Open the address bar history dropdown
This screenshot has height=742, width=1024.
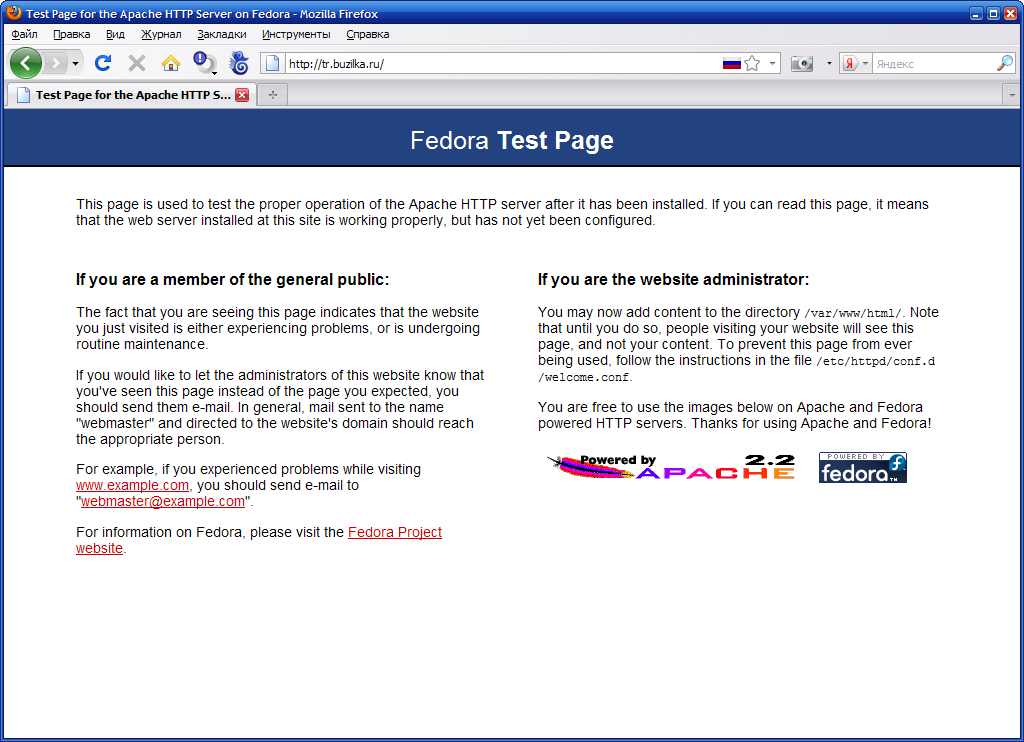pos(772,63)
